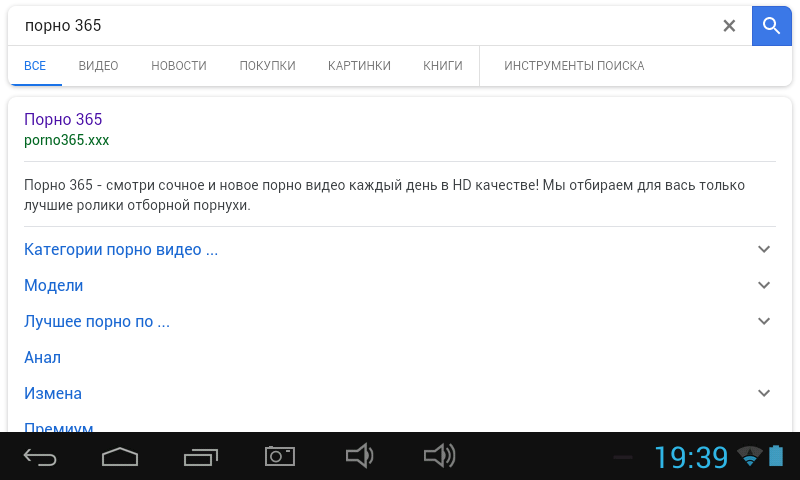Tap the green site URL text
Screen dimensions: 800x480
pyautogui.click(x=66, y=140)
